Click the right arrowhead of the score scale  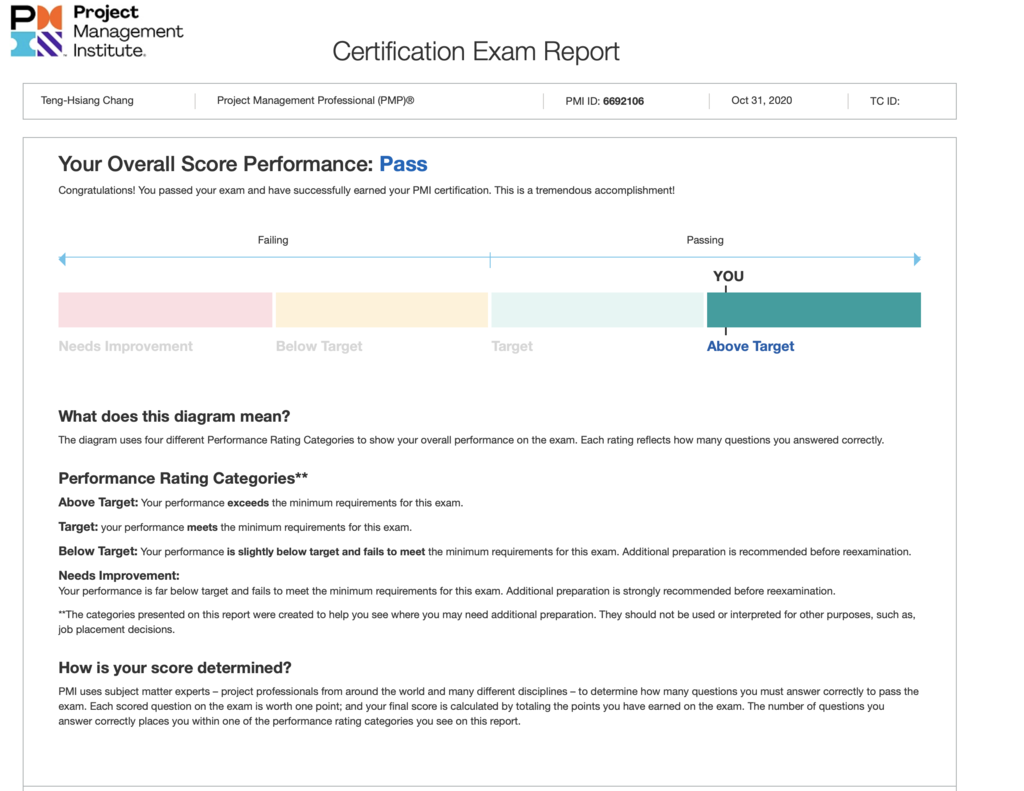click(x=917, y=259)
